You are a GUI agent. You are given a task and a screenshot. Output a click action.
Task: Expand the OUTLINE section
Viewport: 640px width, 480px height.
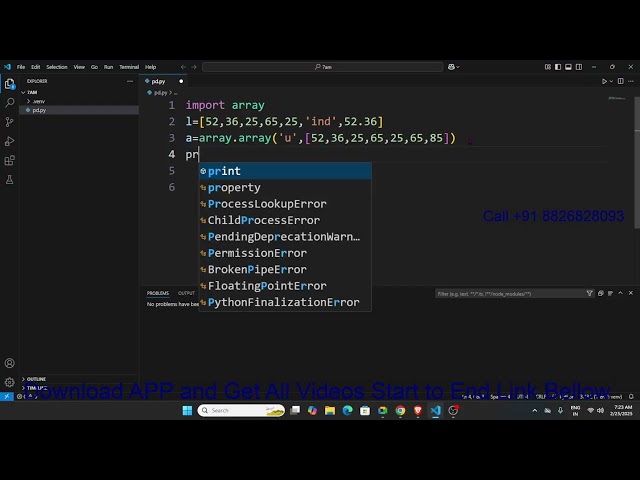tap(36, 379)
